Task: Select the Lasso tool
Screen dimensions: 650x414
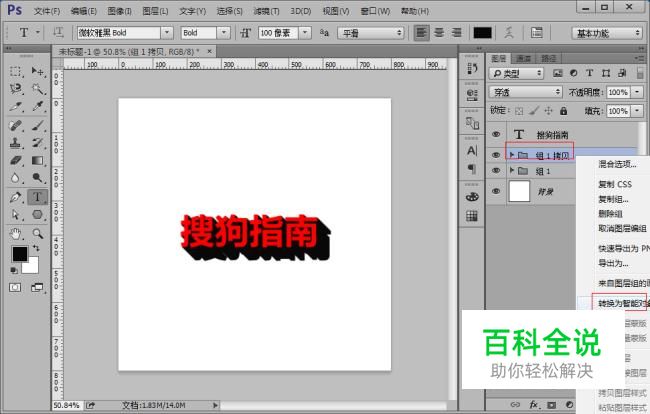Action: [x=16, y=89]
